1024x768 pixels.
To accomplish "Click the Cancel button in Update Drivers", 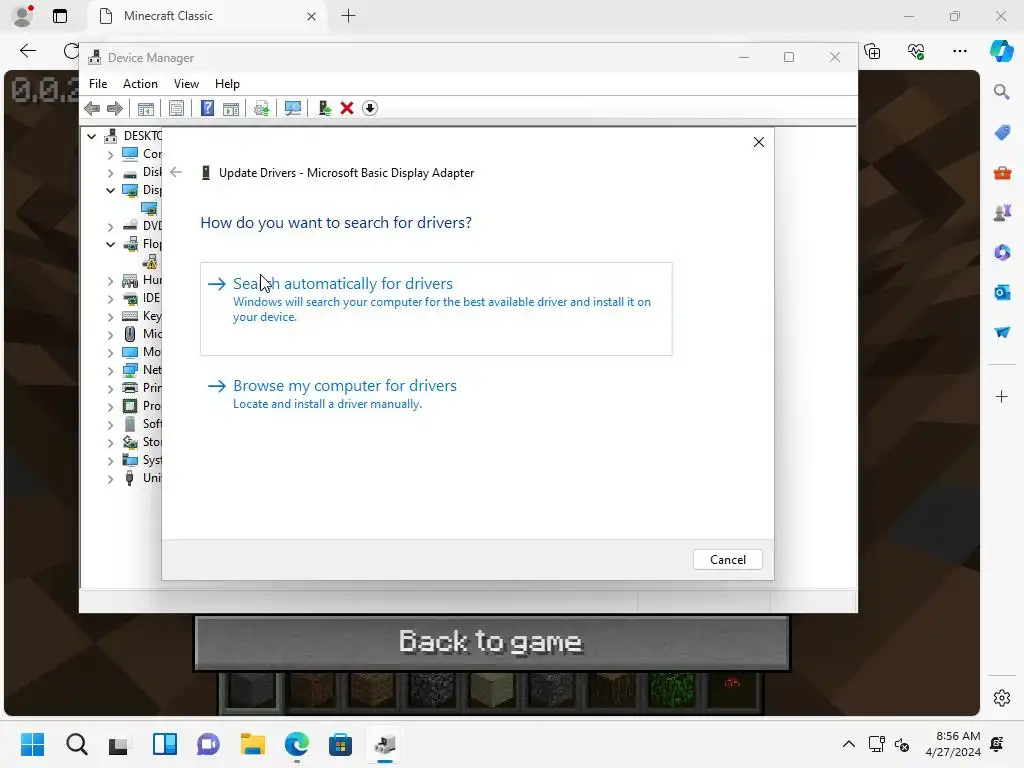I will tap(728, 560).
